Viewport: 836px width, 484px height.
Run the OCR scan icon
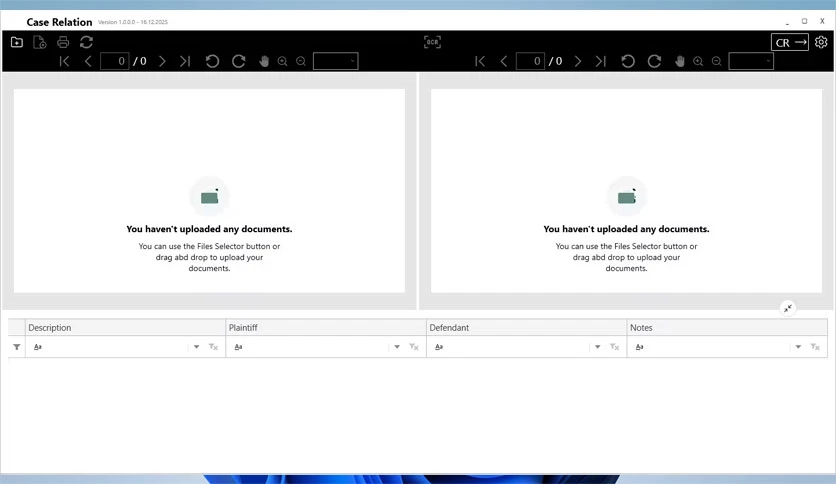[432, 42]
